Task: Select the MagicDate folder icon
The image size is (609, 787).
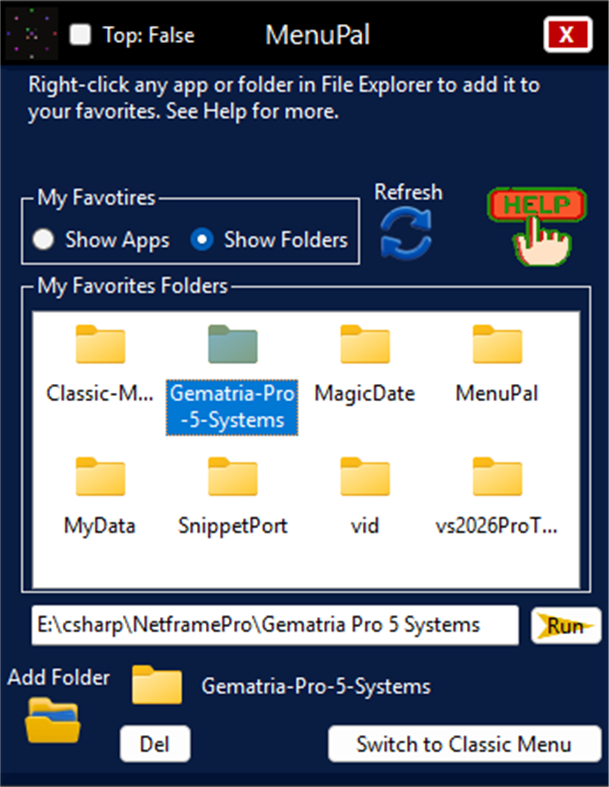Action: click(x=365, y=344)
